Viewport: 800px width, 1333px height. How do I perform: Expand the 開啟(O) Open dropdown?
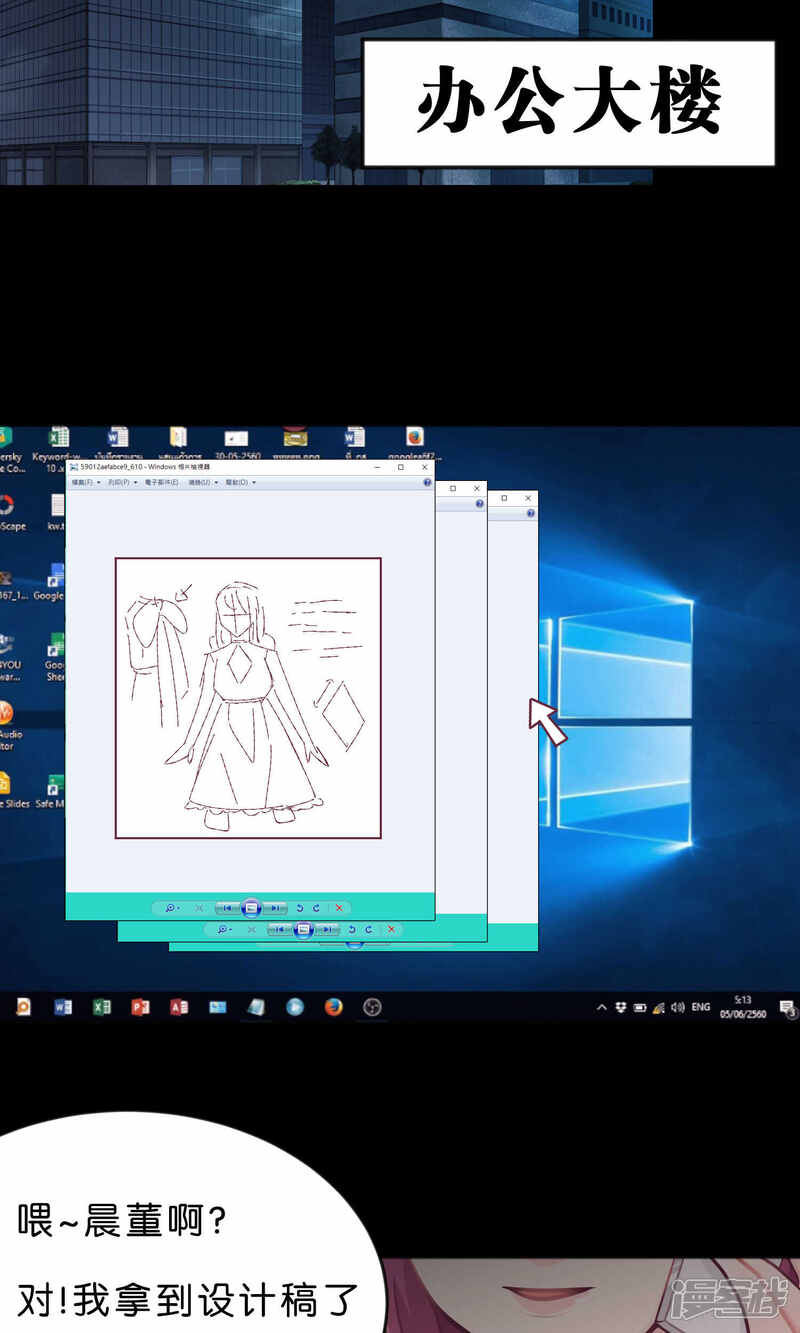[239, 482]
